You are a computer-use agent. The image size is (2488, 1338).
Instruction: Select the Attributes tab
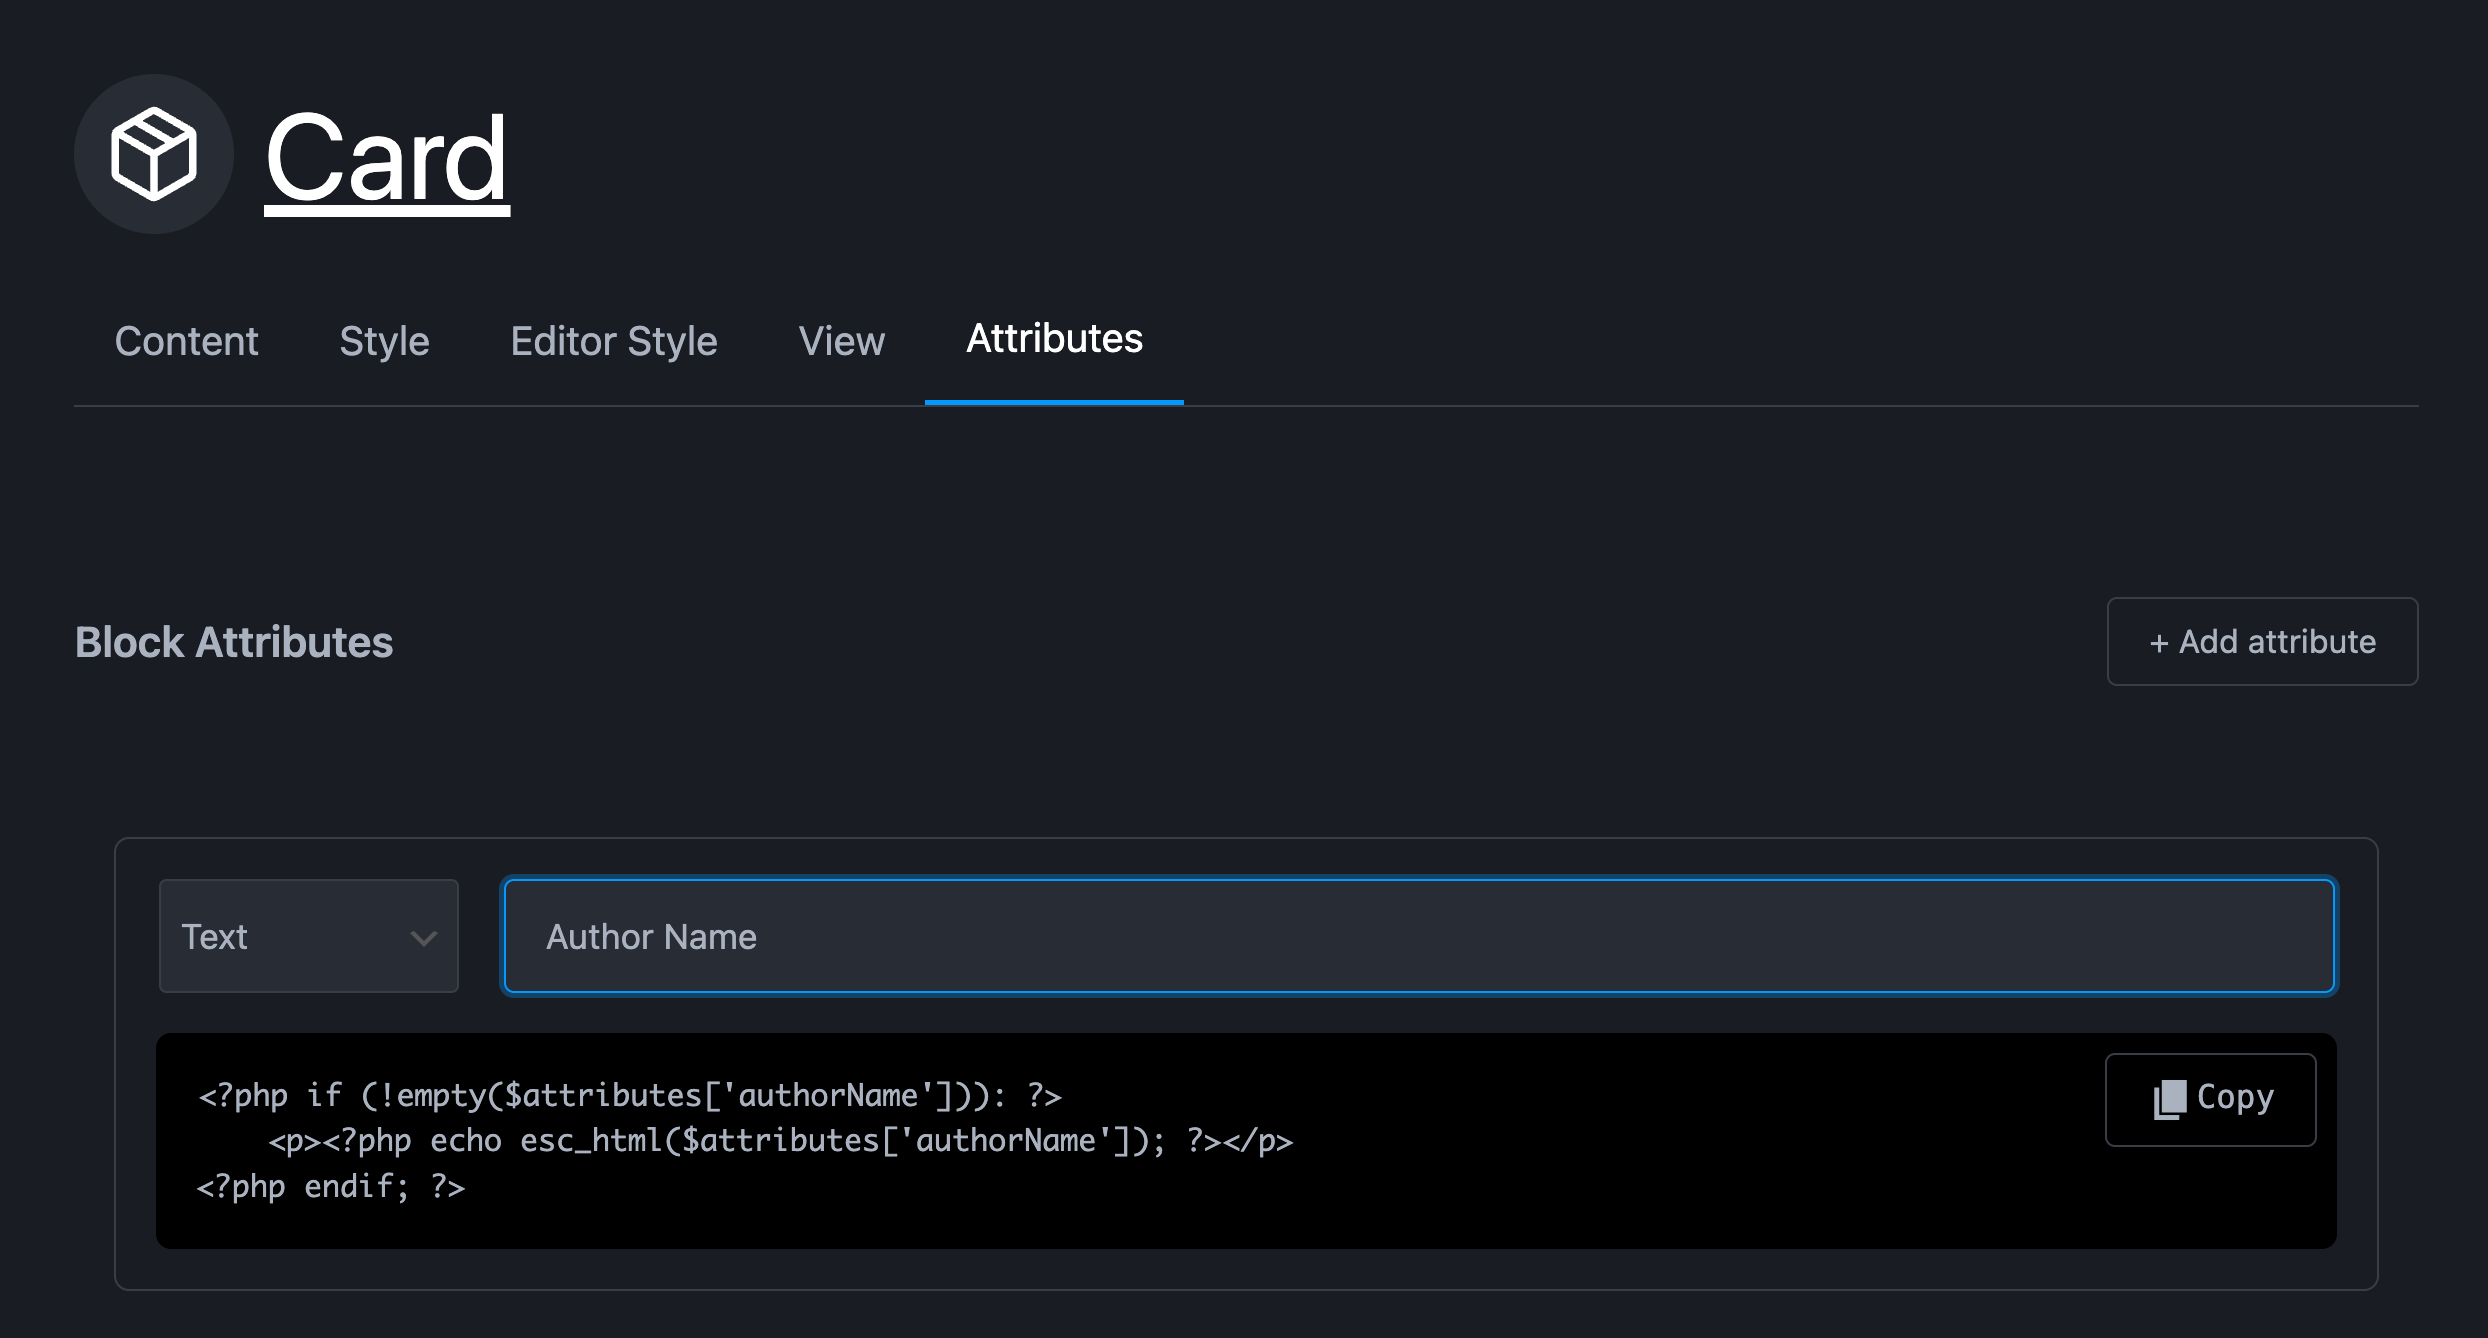pyautogui.click(x=1054, y=340)
